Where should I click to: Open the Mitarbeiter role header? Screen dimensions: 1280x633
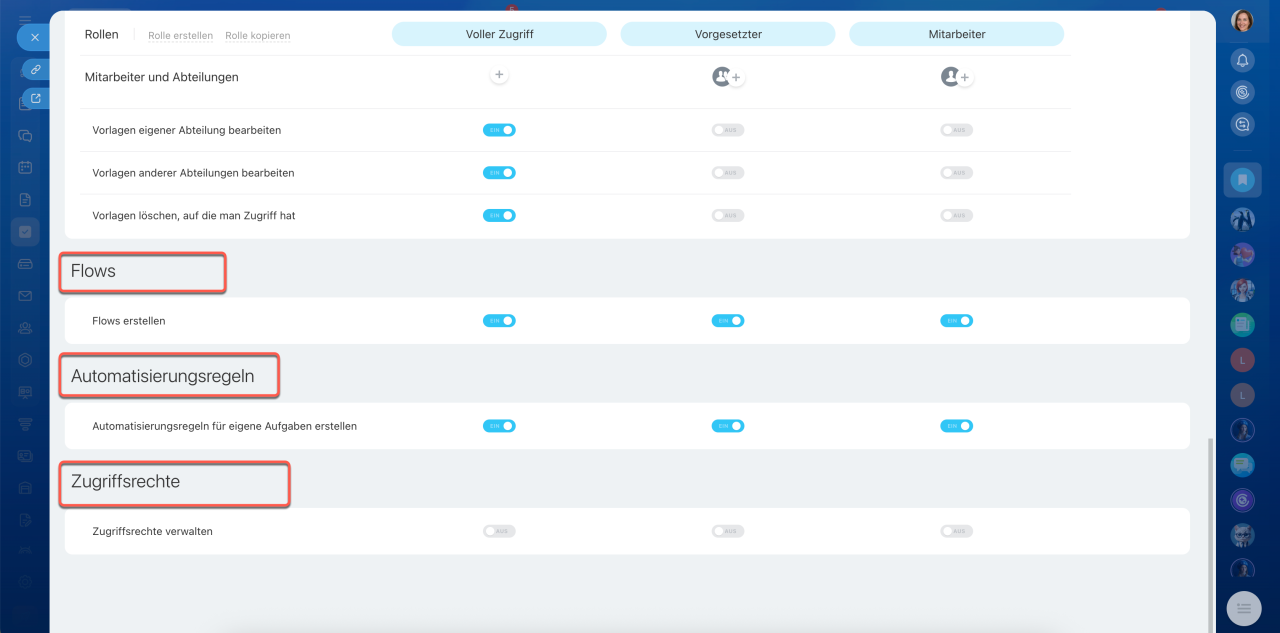click(957, 34)
